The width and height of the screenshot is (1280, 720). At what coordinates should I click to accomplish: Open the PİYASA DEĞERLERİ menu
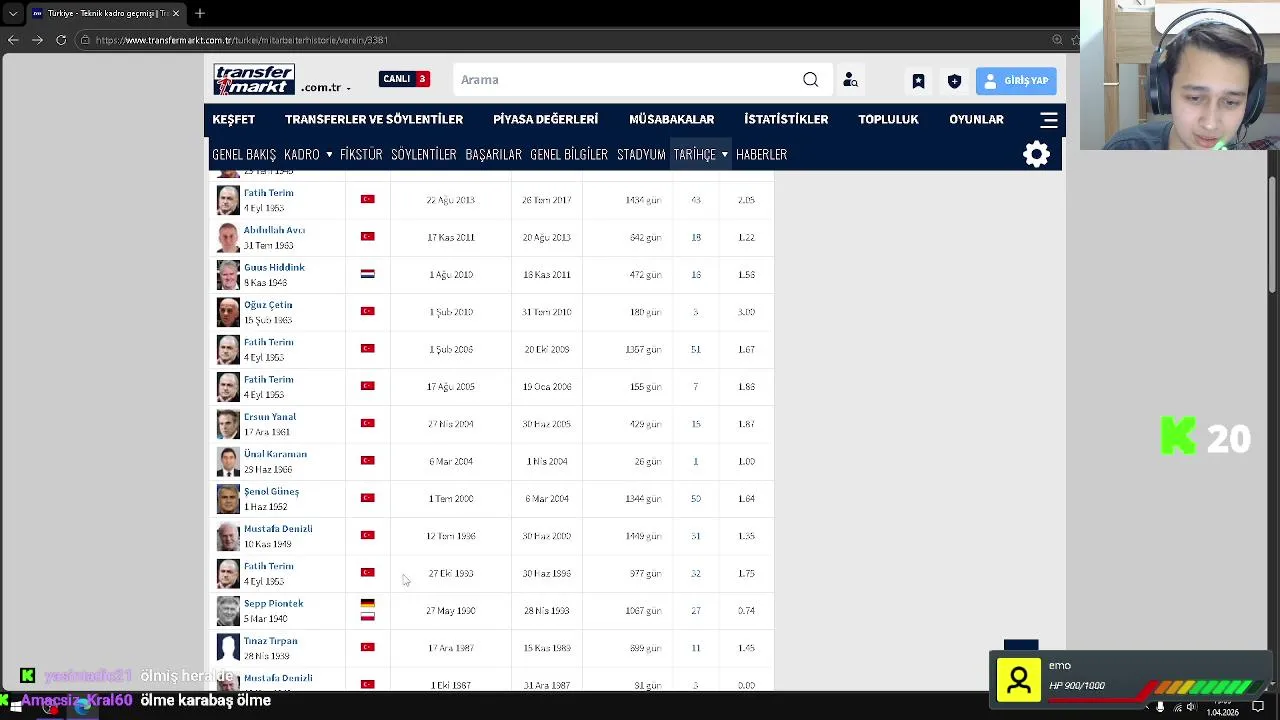[545, 119]
